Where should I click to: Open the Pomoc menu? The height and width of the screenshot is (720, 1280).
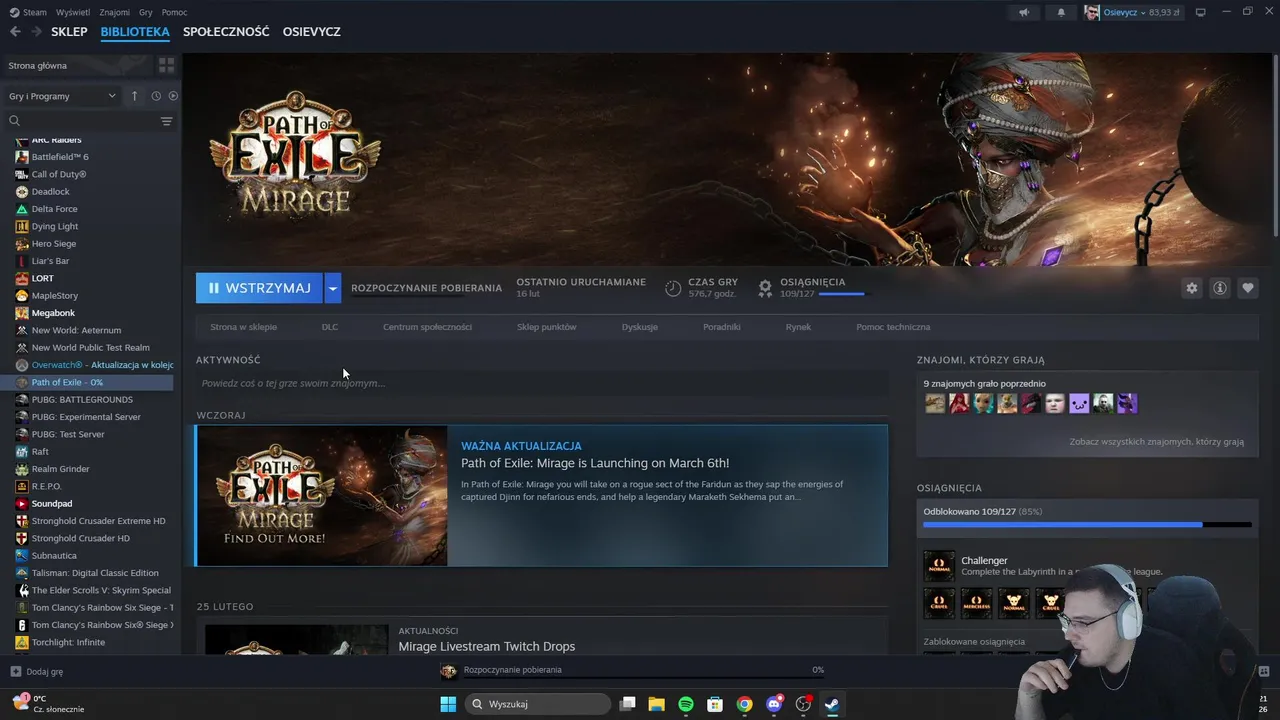pyautogui.click(x=175, y=12)
